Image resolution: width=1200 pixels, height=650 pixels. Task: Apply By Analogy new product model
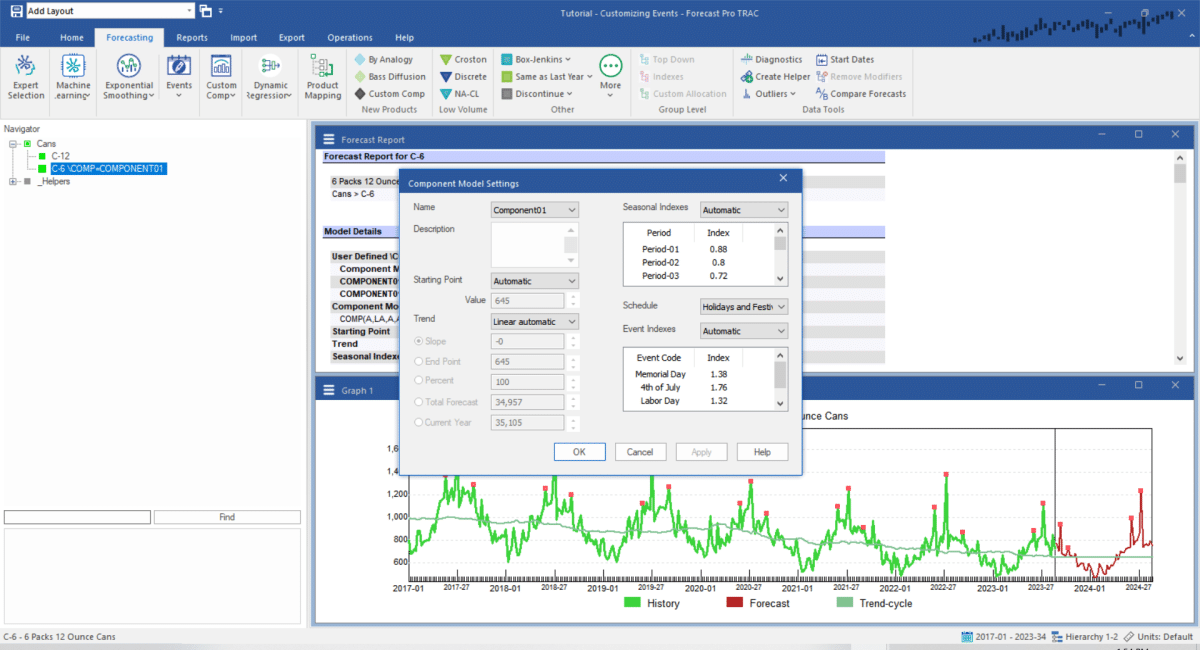(x=384, y=59)
